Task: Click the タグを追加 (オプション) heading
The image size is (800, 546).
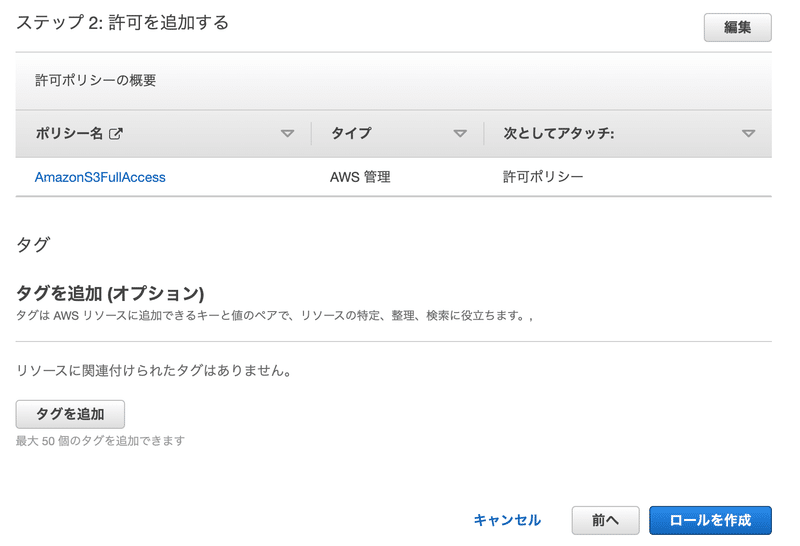Action: [x=110, y=293]
